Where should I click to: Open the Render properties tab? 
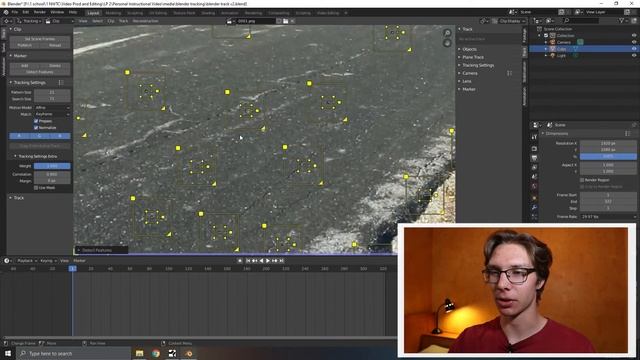534,149
